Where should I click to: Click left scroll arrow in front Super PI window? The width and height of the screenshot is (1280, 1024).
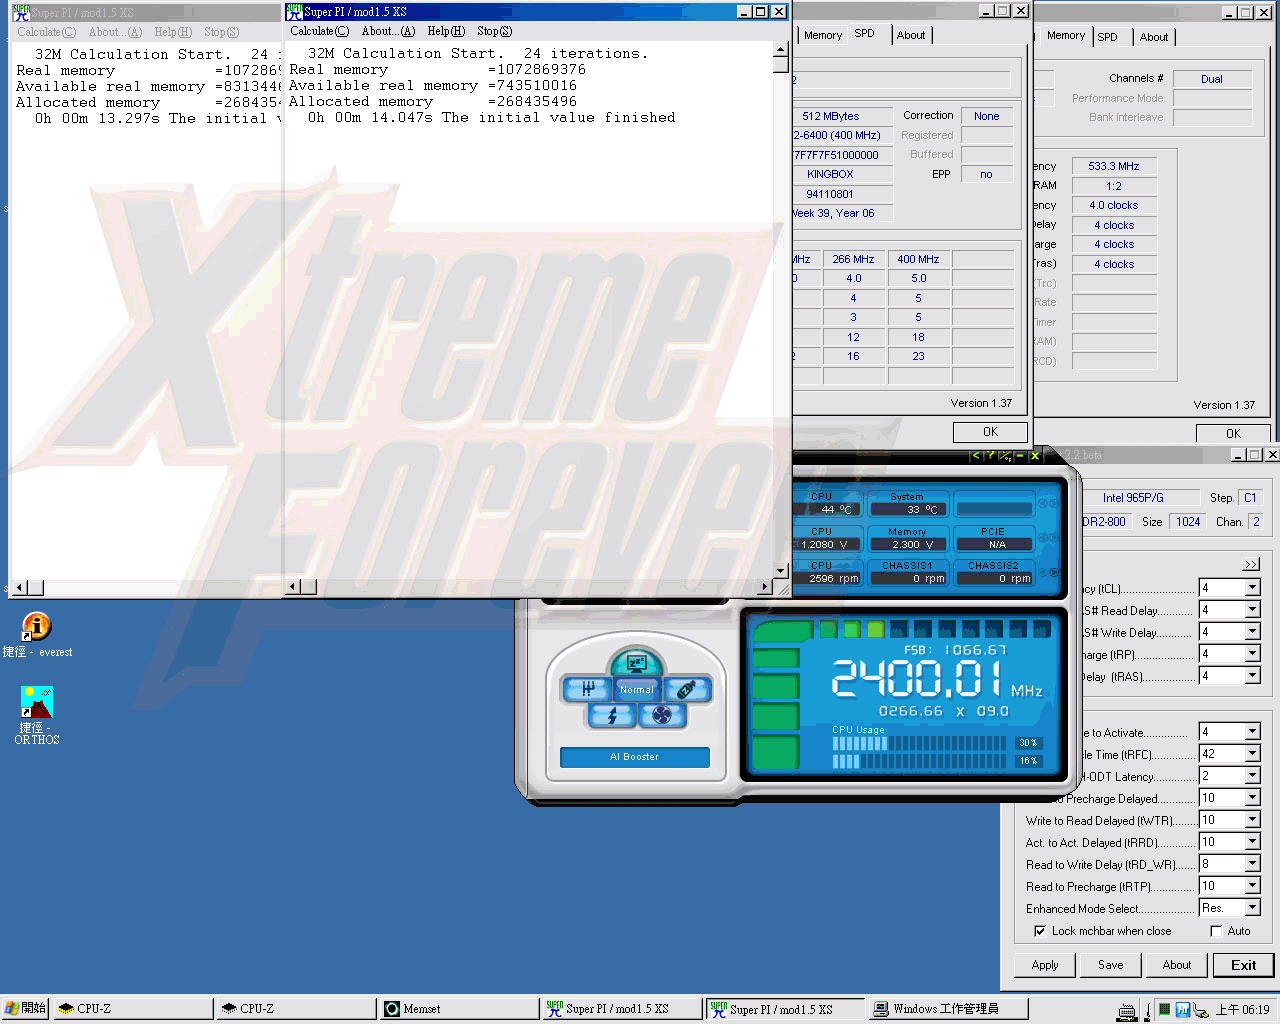pyautogui.click(x=292, y=587)
